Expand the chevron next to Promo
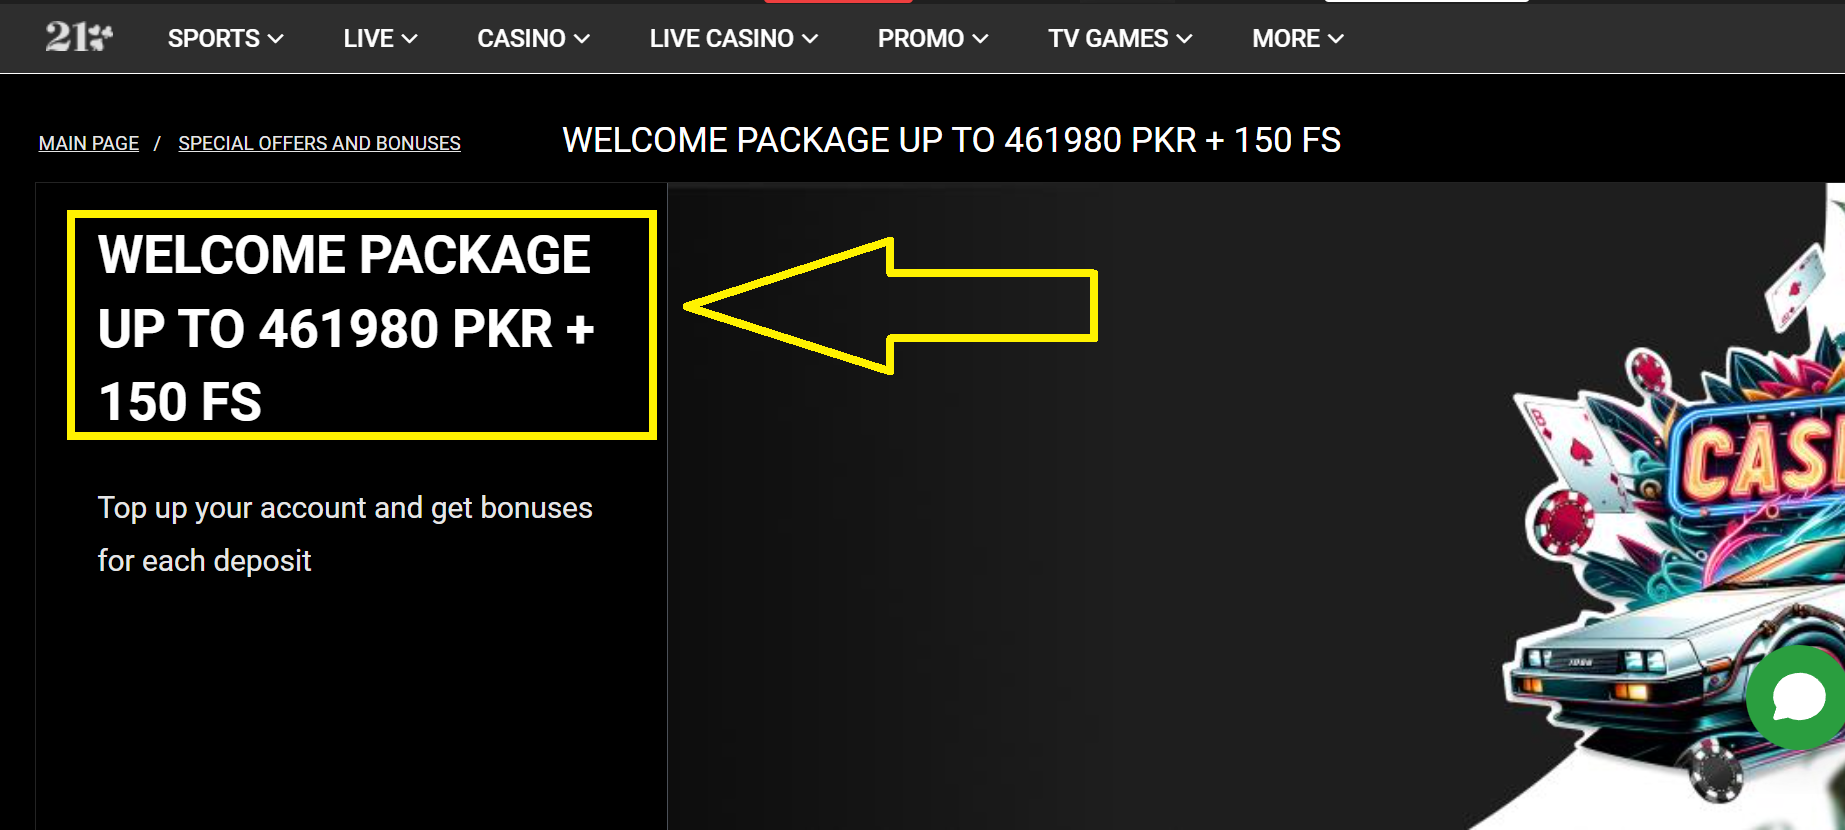 coord(981,39)
